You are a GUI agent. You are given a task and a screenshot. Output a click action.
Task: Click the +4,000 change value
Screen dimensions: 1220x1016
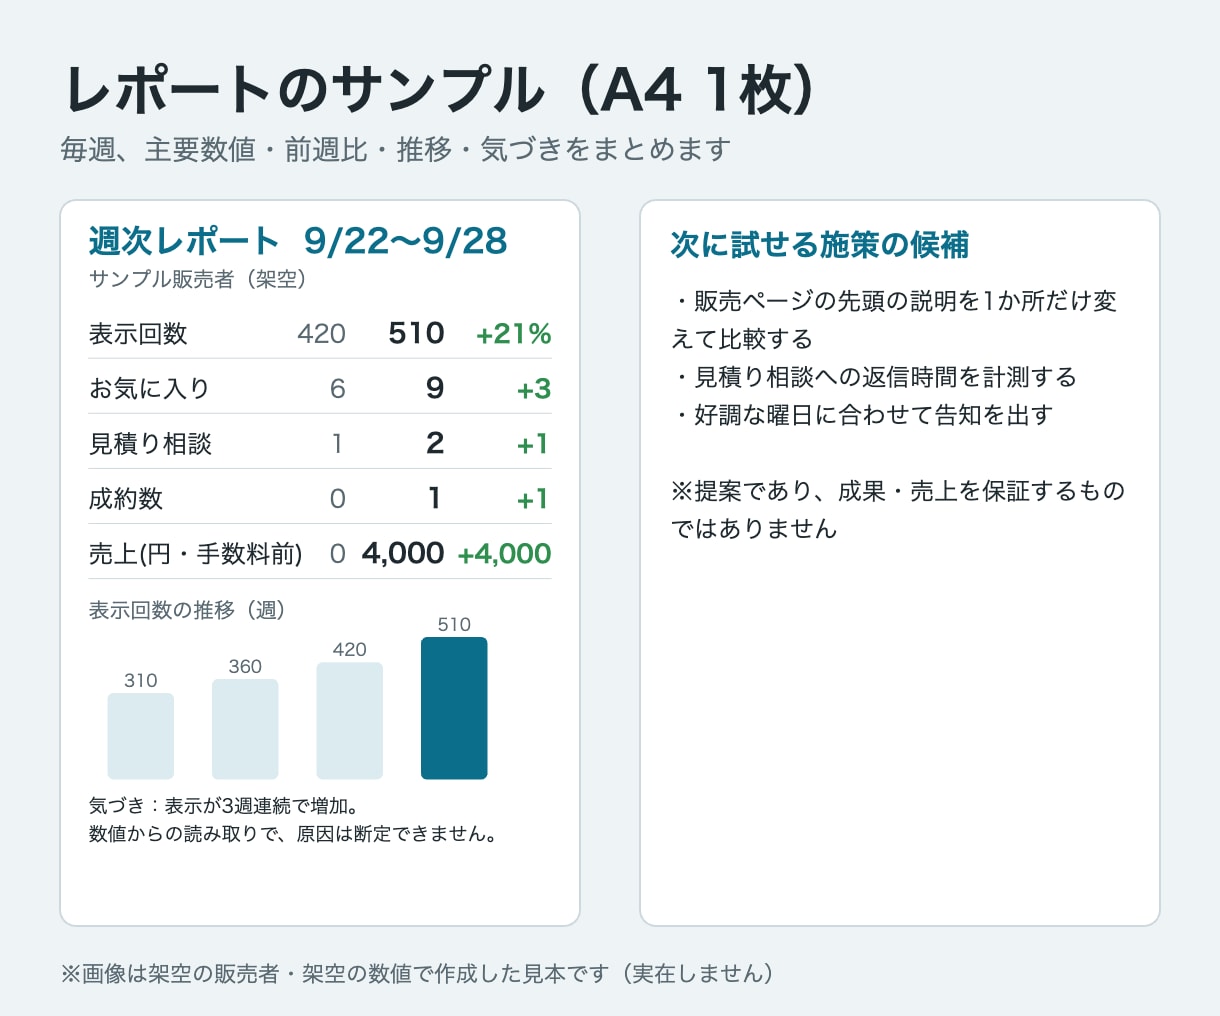click(x=504, y=554)
